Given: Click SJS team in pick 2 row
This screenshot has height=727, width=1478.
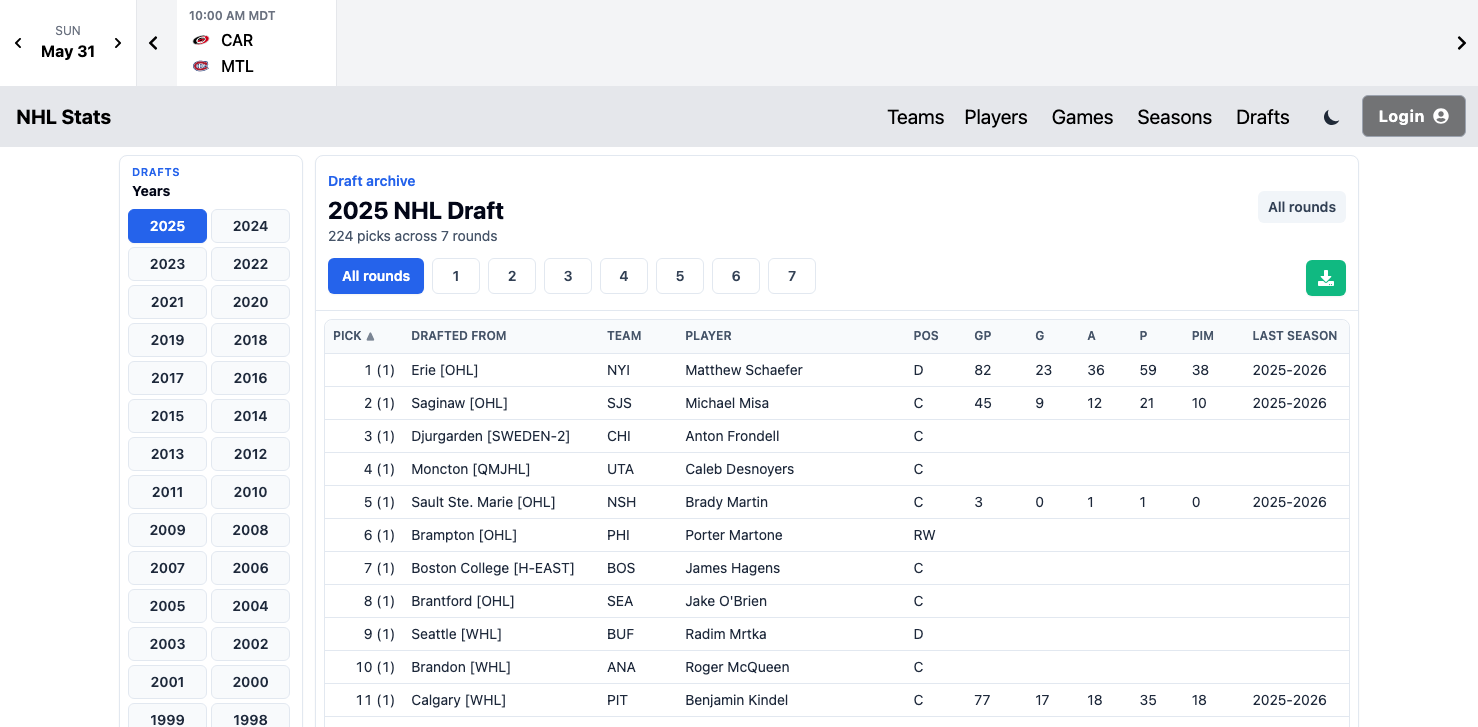Looking at the screenshot, I should [x=619, y=403].
